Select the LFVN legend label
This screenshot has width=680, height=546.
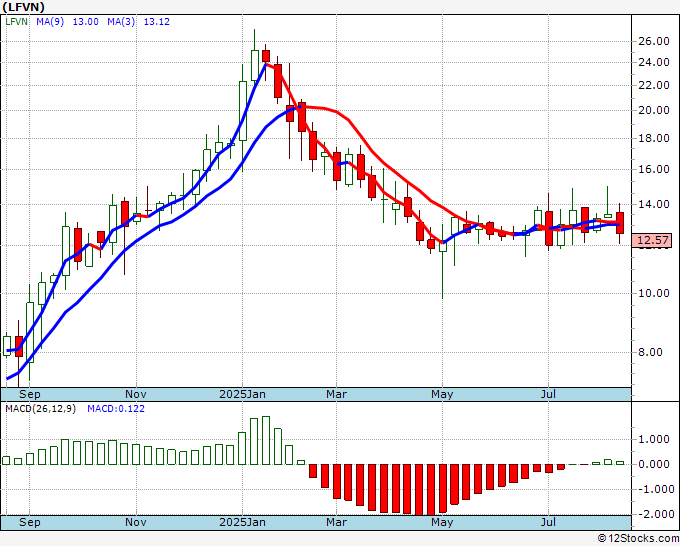tap(17, 22)
